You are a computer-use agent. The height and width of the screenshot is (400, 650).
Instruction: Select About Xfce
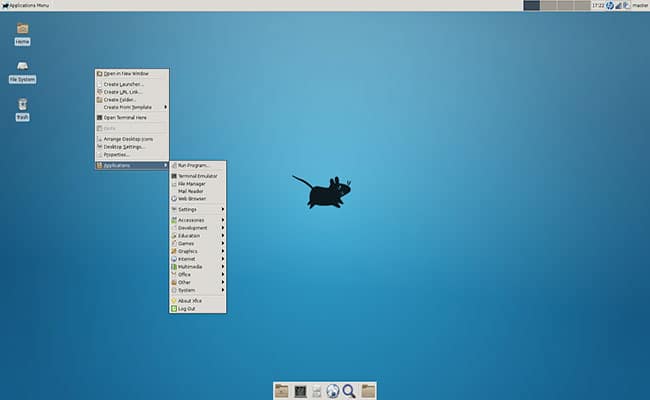[198, 301]
